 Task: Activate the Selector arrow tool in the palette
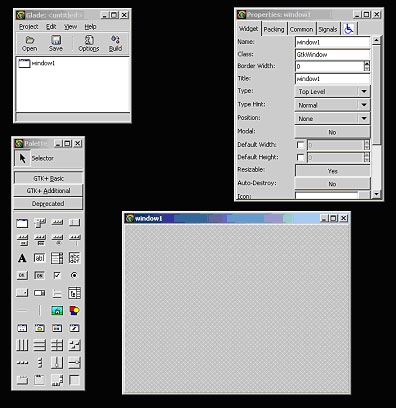click(22, 158)
